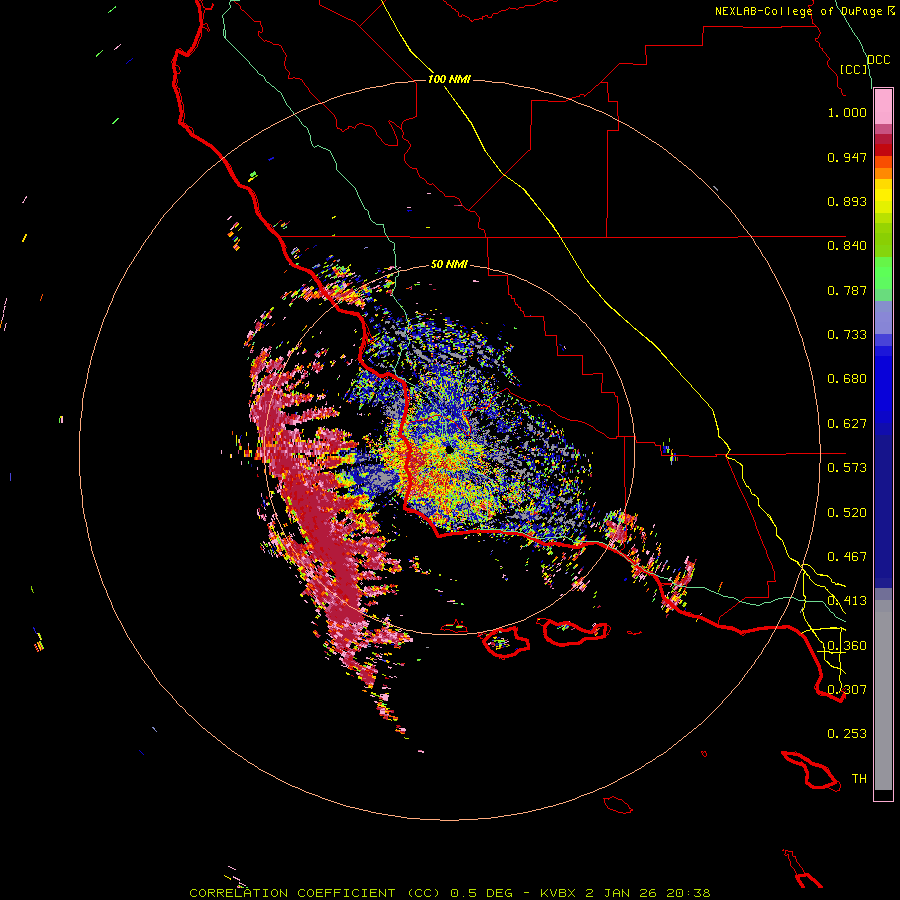Select the 1.000 scale value

coord(847,112)
